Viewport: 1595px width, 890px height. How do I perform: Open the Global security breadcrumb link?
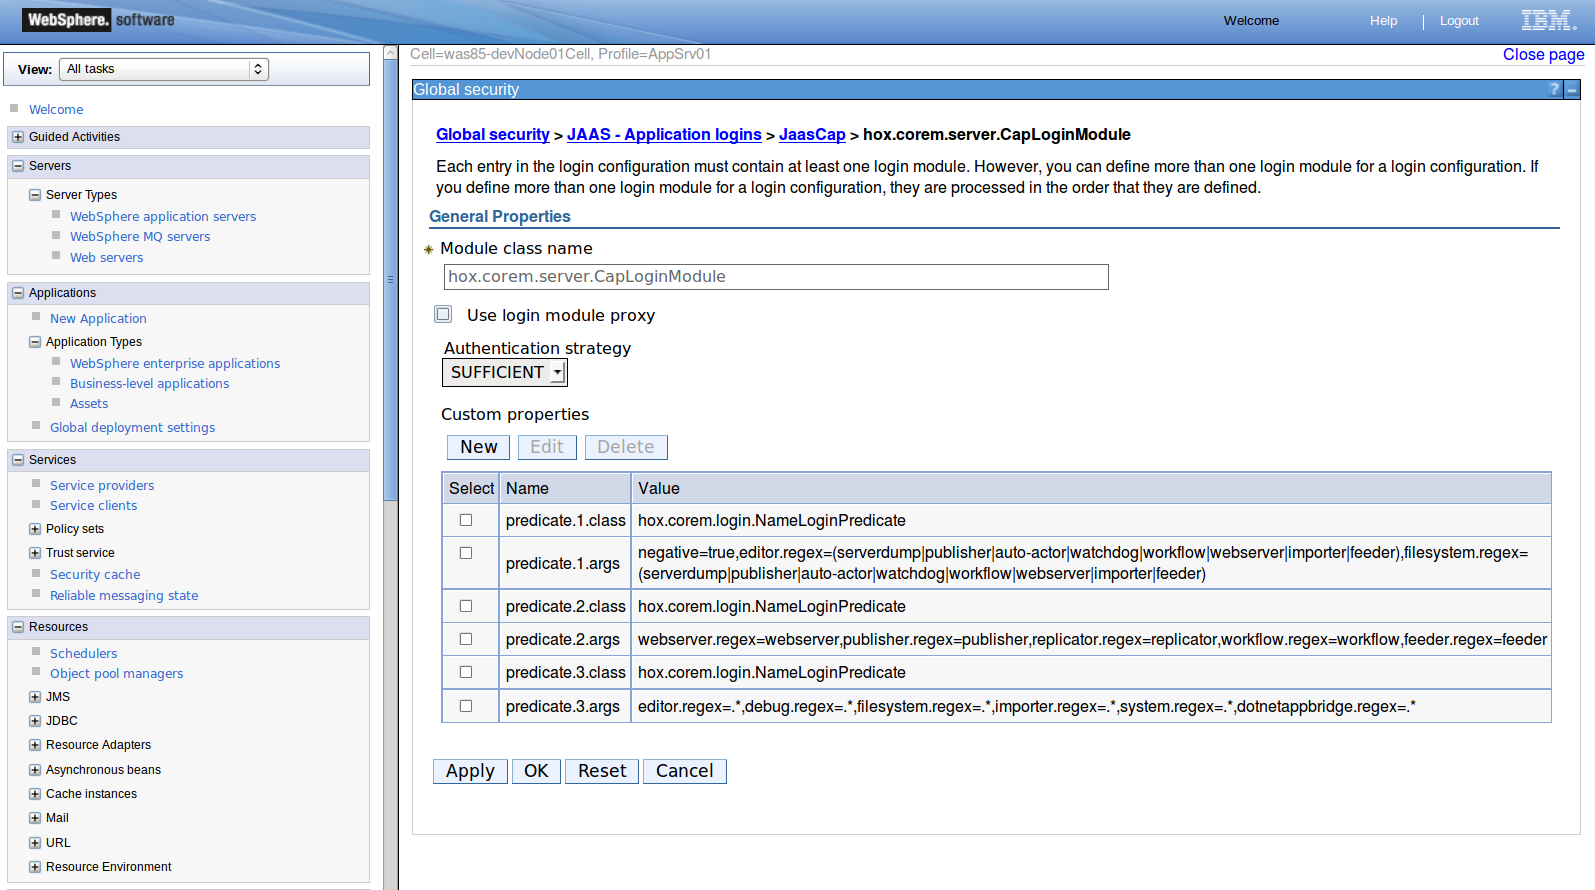493,135
